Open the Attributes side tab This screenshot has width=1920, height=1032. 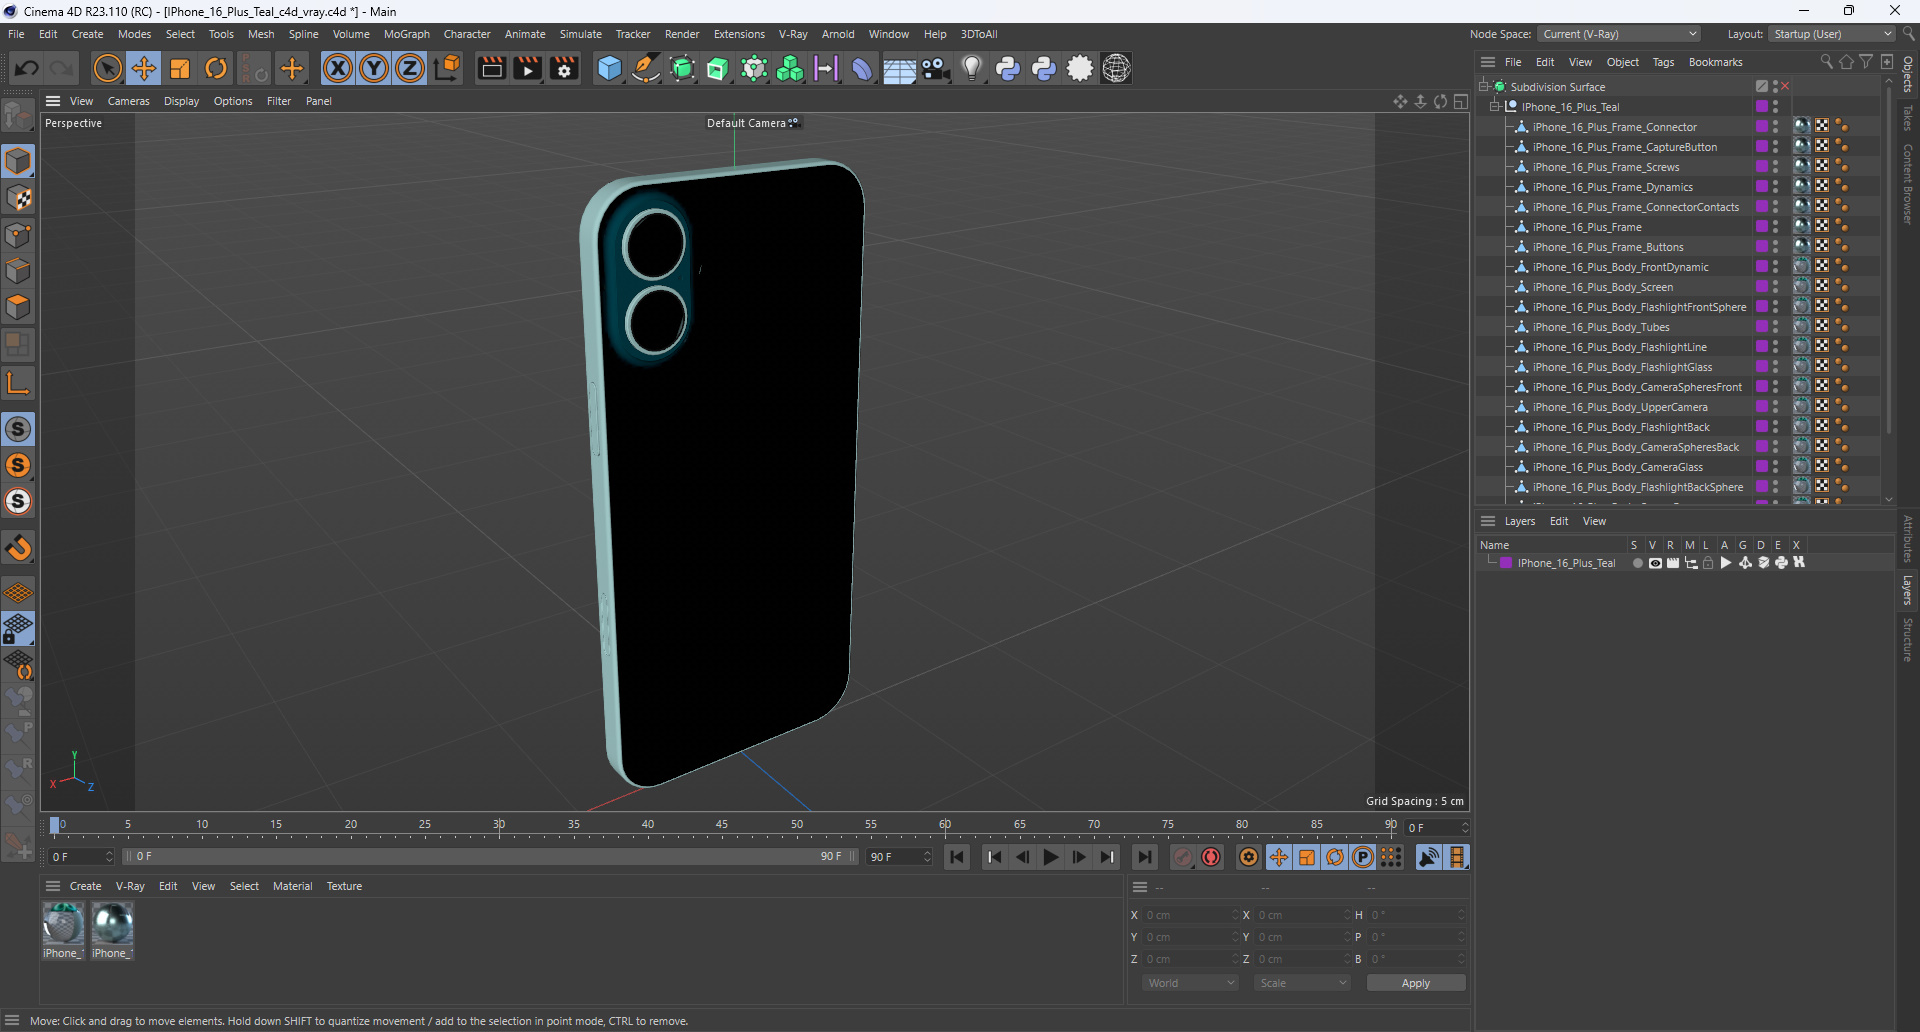(1908, 539)
